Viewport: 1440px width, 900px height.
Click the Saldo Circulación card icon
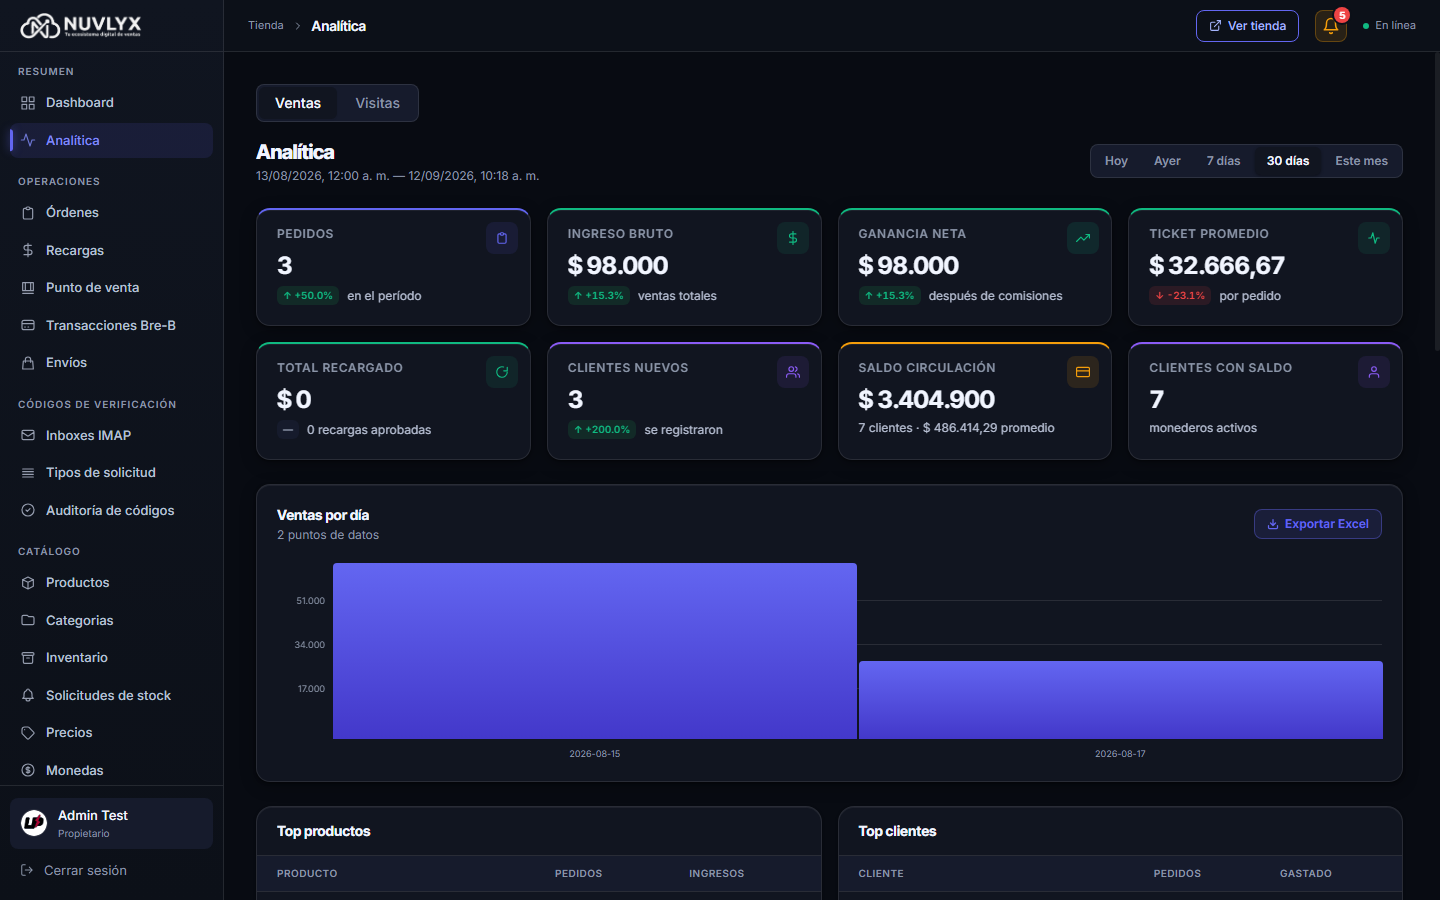1083,372
